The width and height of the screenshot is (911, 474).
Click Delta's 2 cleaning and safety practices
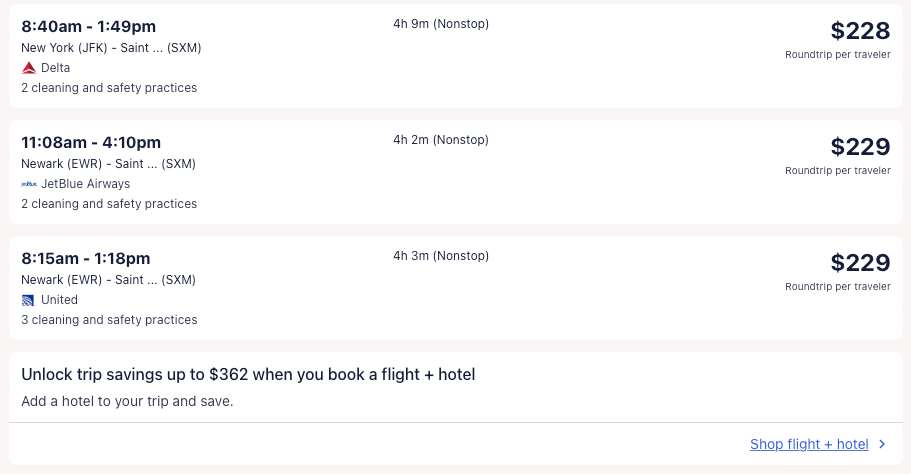[109, 88]
